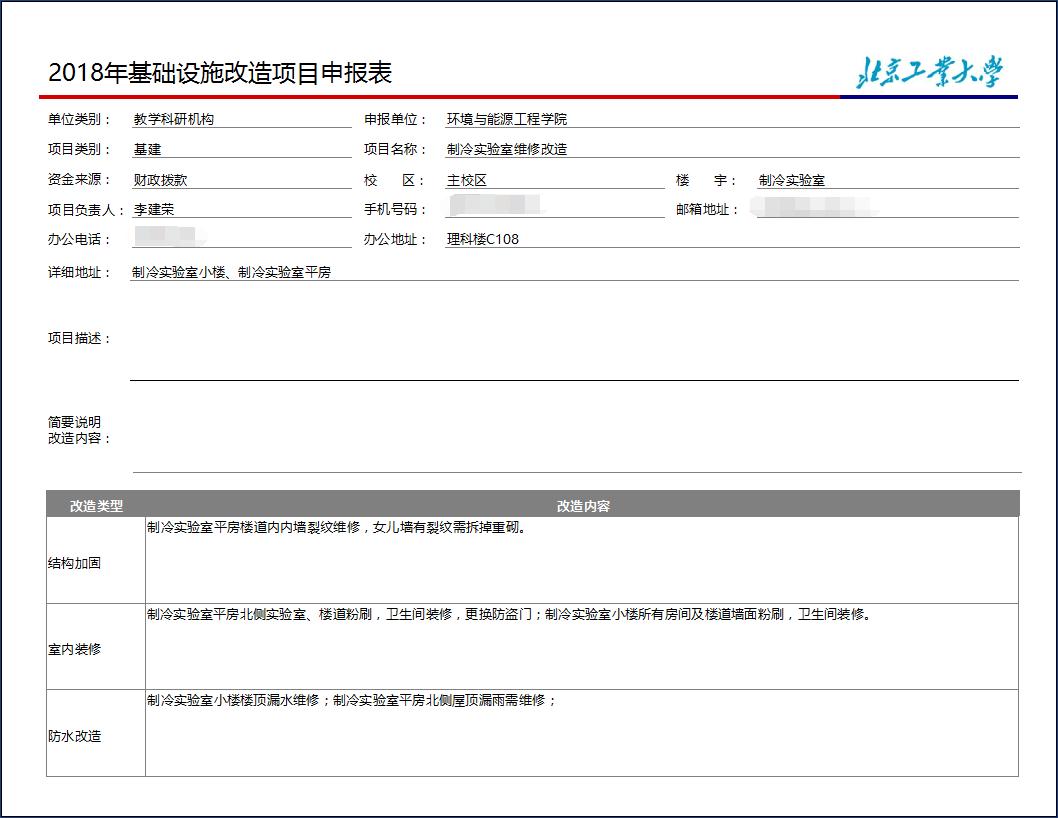Select the 办公电话 field

[x=241, y=239]
